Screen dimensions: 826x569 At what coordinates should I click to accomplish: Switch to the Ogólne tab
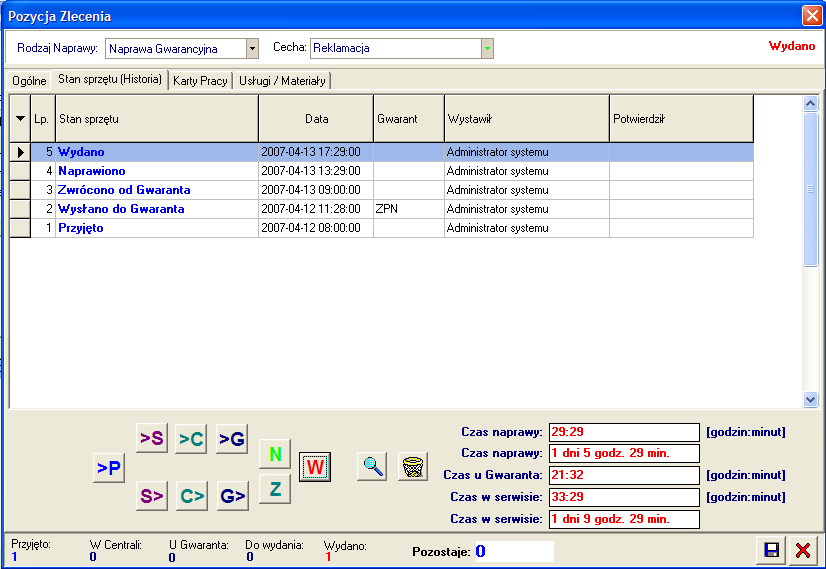pyautogui.click(x=29, y=81)
